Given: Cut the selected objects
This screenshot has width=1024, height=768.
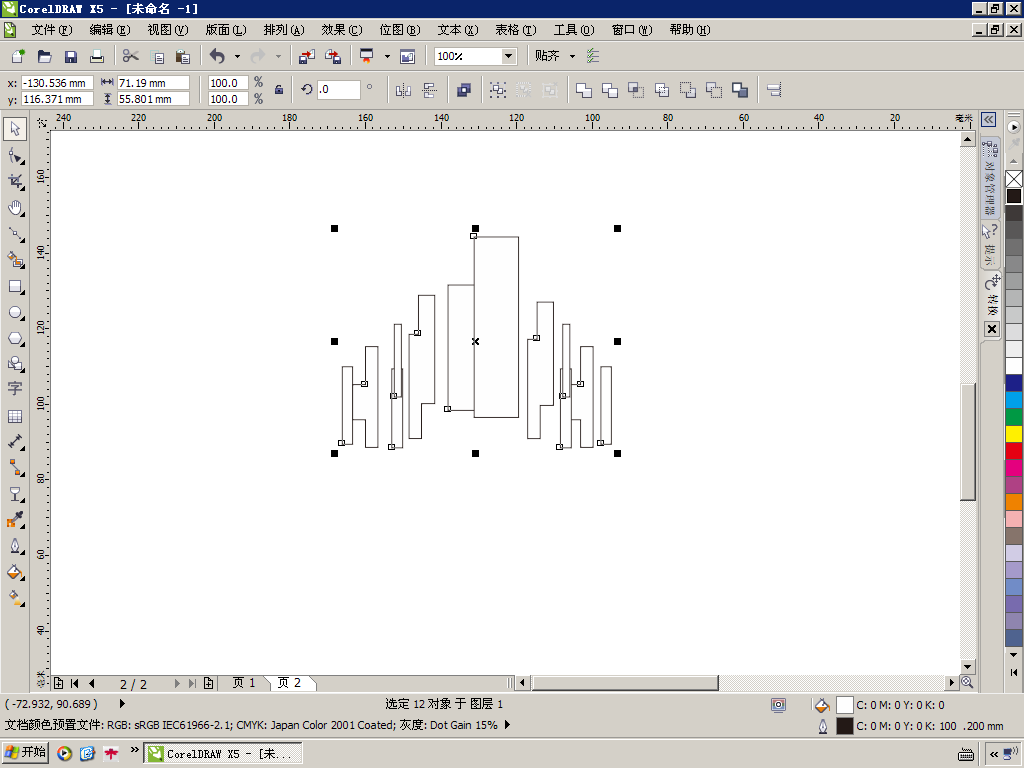Looking at the screenshot, I should point(131,56).
